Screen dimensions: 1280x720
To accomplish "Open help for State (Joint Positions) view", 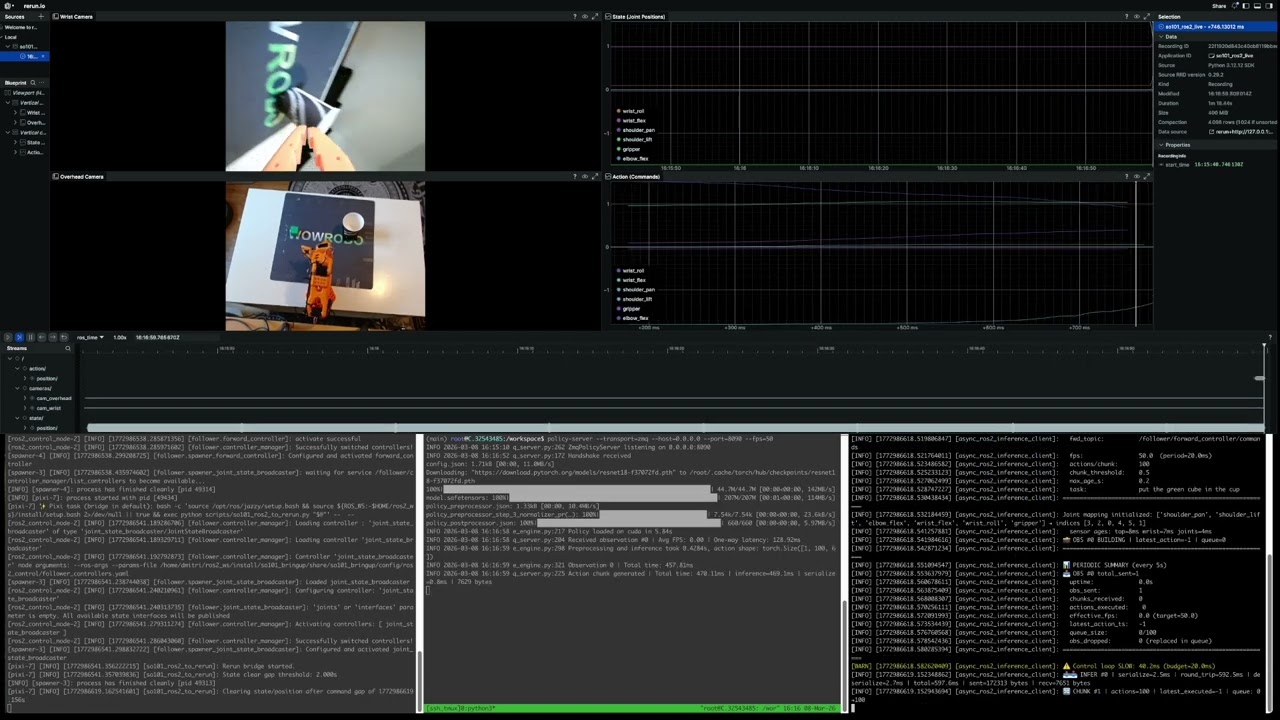I will [1126, 16].
